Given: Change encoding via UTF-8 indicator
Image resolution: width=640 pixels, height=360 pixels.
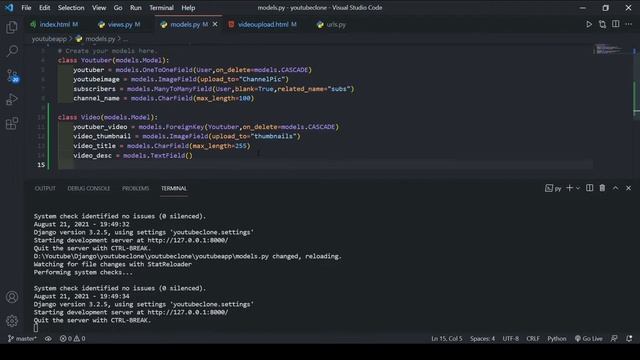Looking at the screenshot, I should click(x=510, y=338).
